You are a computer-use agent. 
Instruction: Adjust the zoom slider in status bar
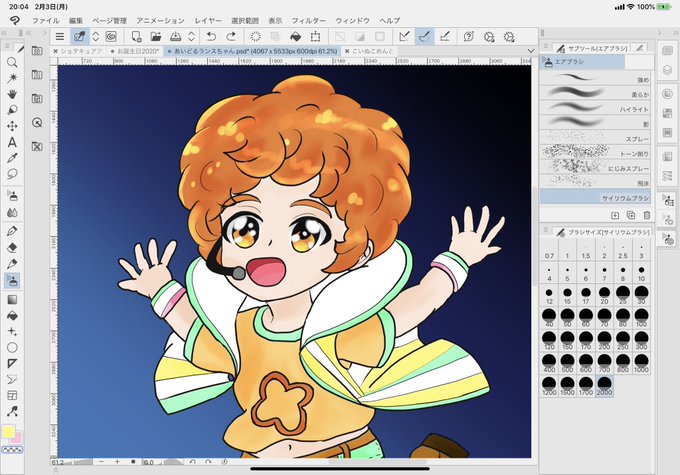82,462
